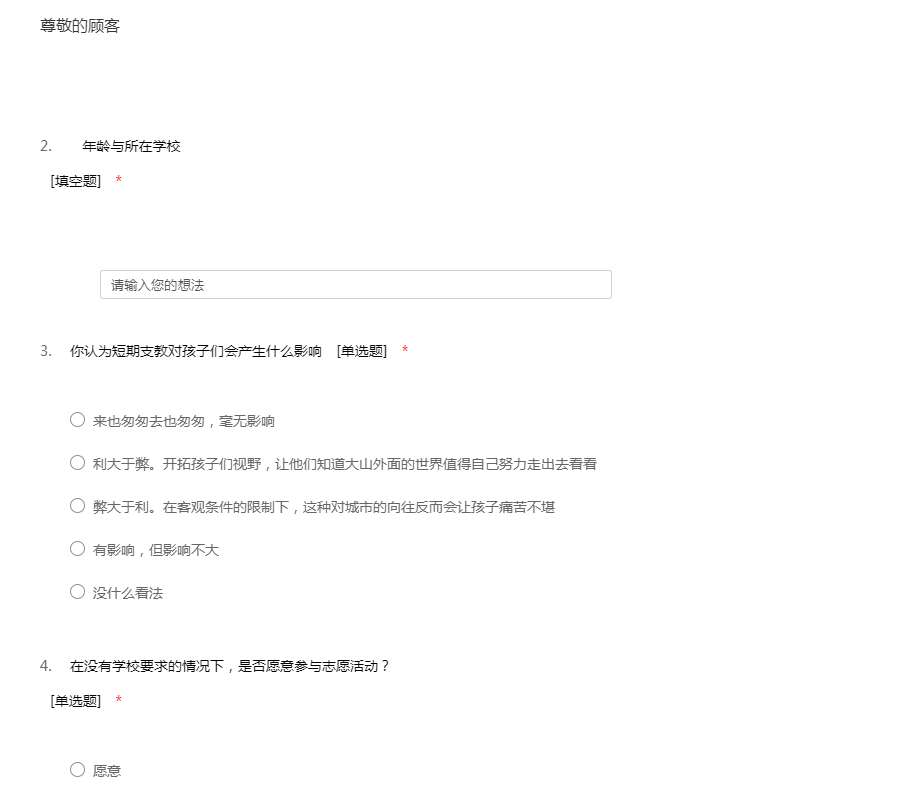
Task: Click the text field "请输入您的想法"
Action: click(355, 285)
